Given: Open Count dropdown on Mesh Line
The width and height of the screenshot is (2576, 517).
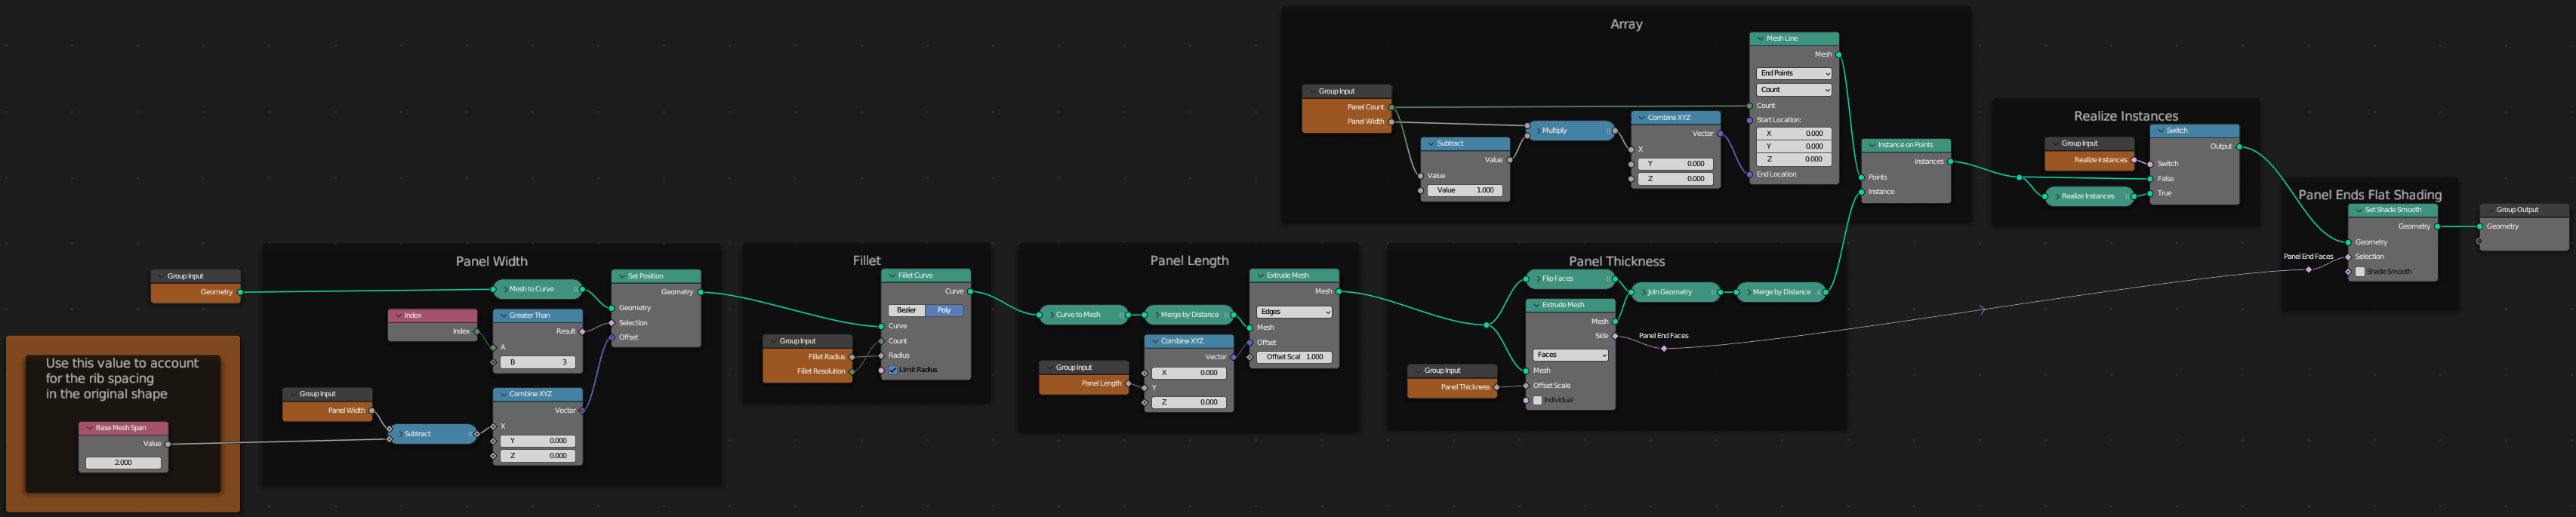Looking at the screenshot, I should (x=1794, y=90).
